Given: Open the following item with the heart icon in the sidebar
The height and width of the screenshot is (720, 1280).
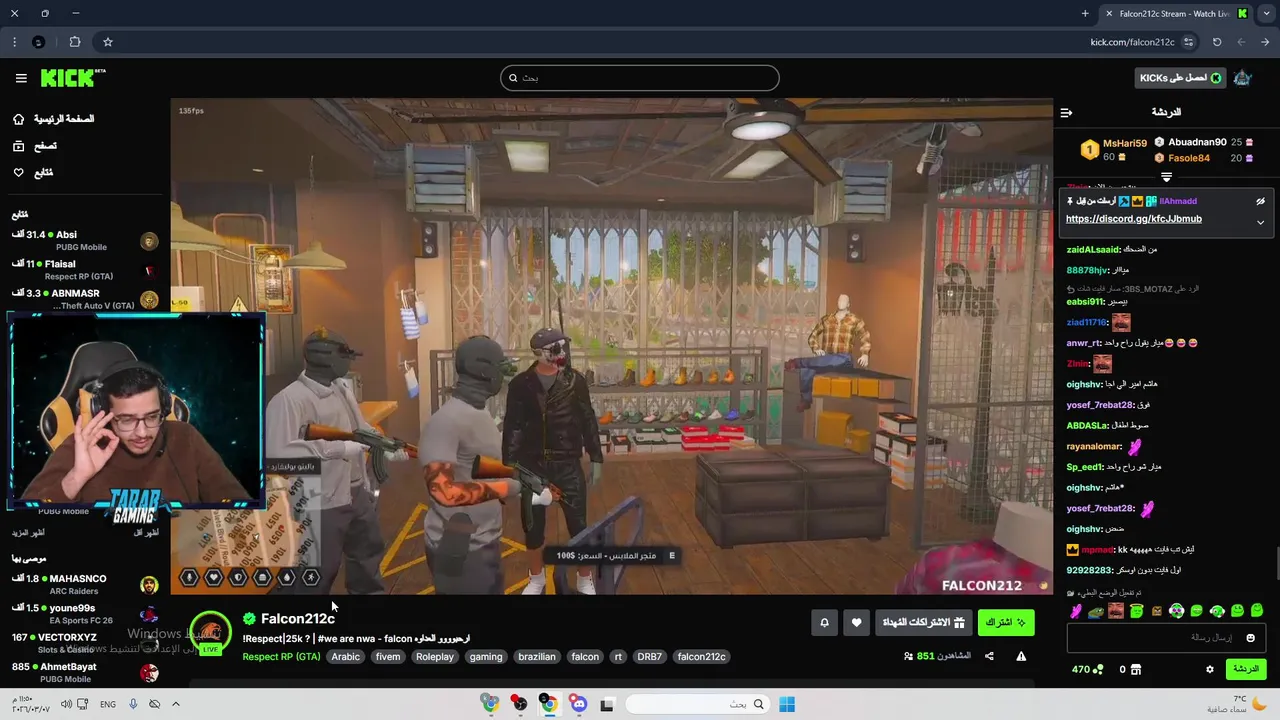Looking at the screenshot, I should pyautogui.click(x=32, y=173).
